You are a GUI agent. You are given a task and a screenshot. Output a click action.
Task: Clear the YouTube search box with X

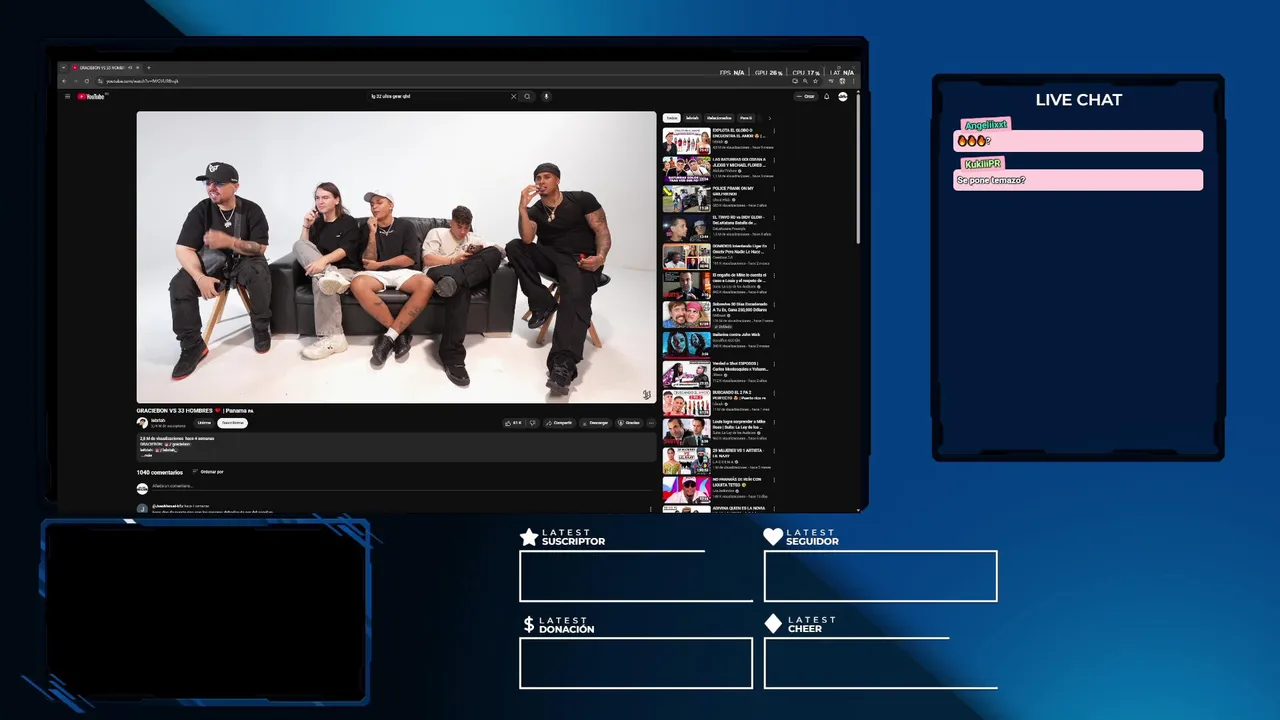[x=514, y=97]
